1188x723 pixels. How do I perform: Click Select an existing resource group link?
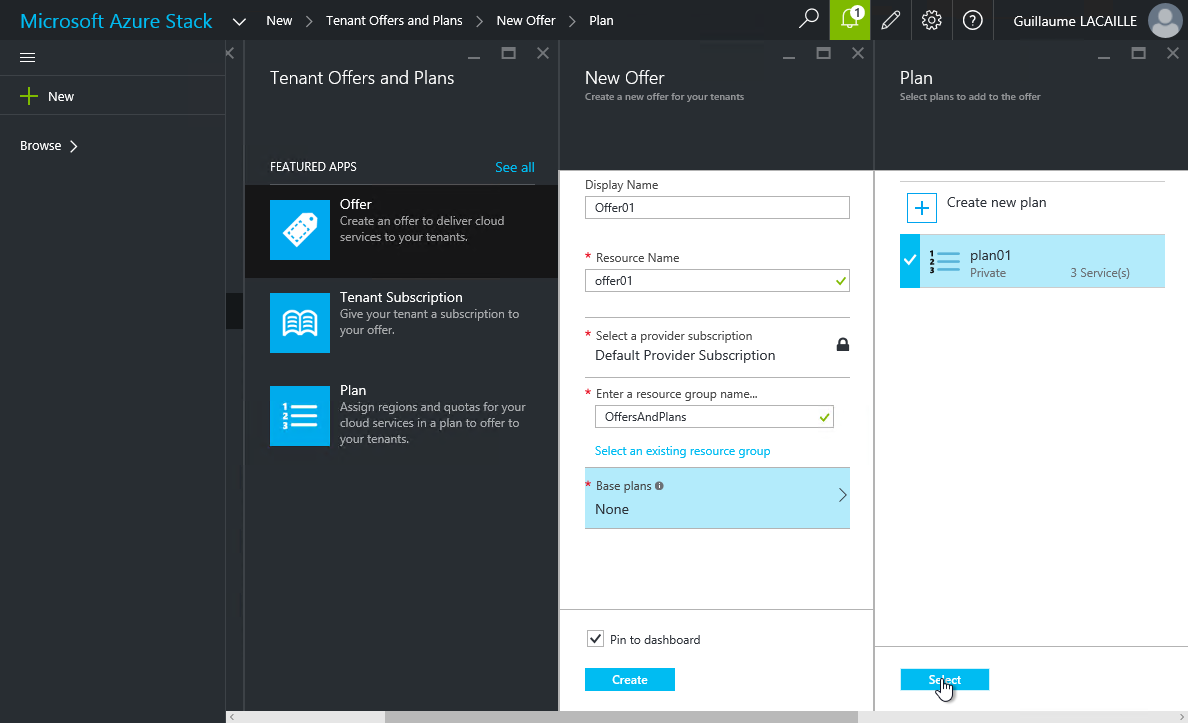click(x=683, y=451)
